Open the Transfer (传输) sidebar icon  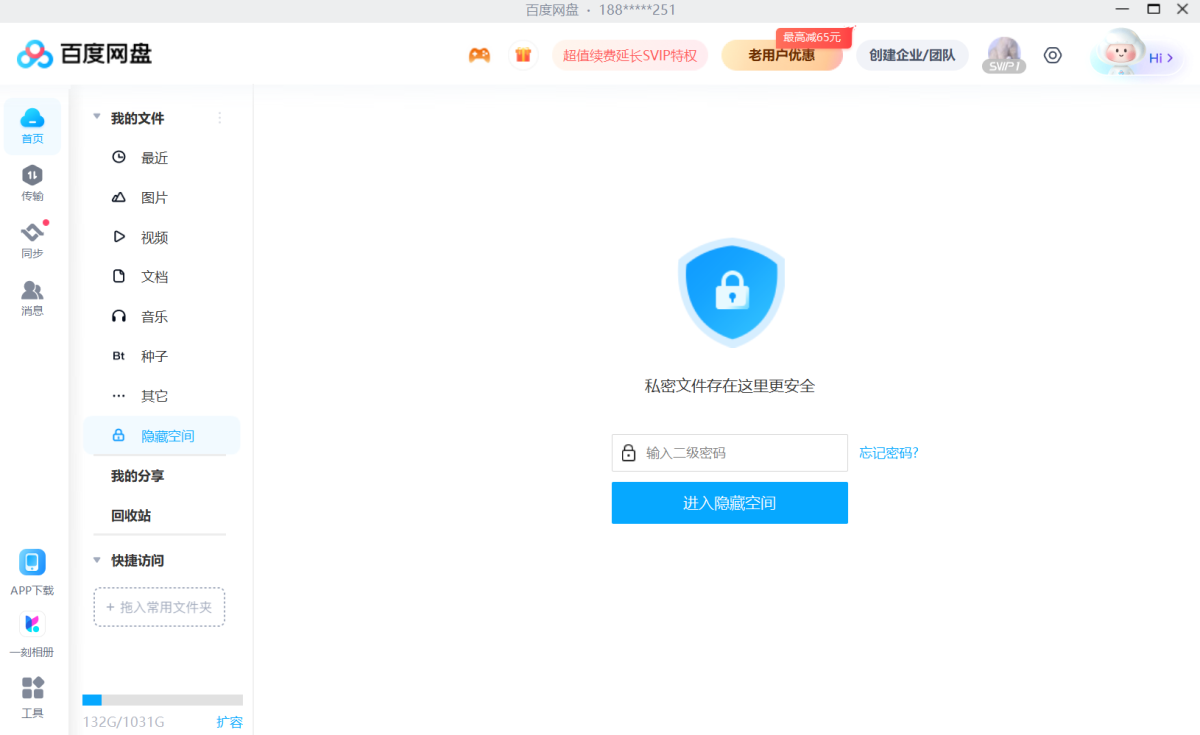pyautogui.click(x=32, y=182)
